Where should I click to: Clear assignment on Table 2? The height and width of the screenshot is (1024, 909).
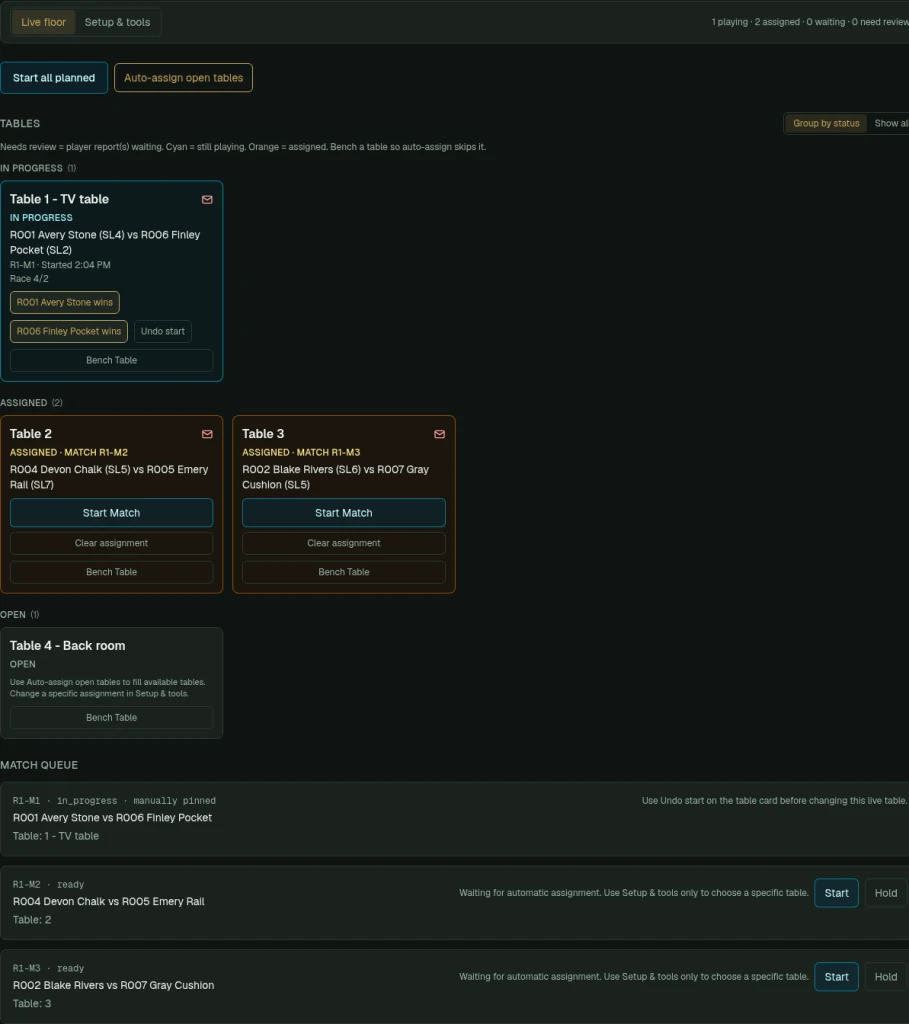(x=112, y=543)
